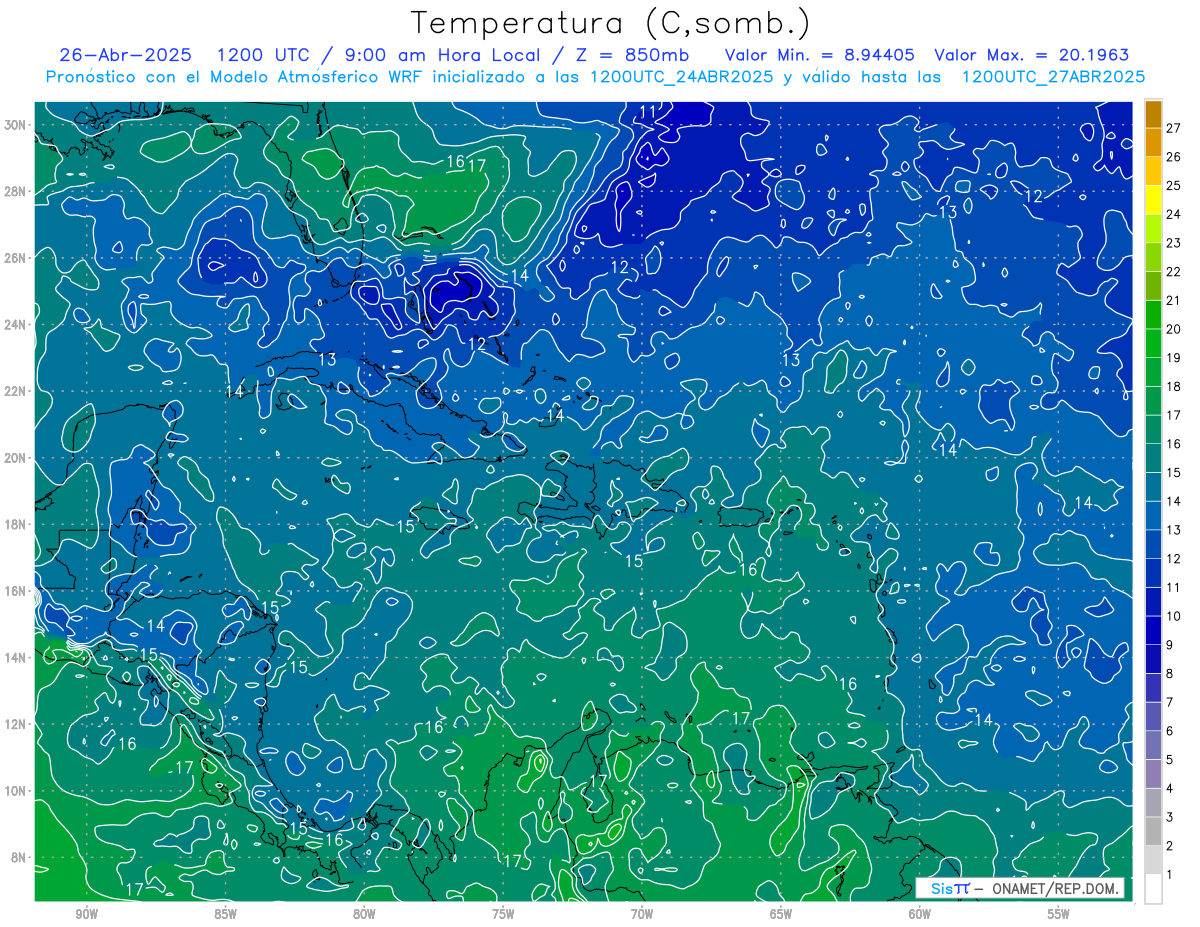
Task: Click the color bar segment labeled 22
Action: coord(1153,258)
